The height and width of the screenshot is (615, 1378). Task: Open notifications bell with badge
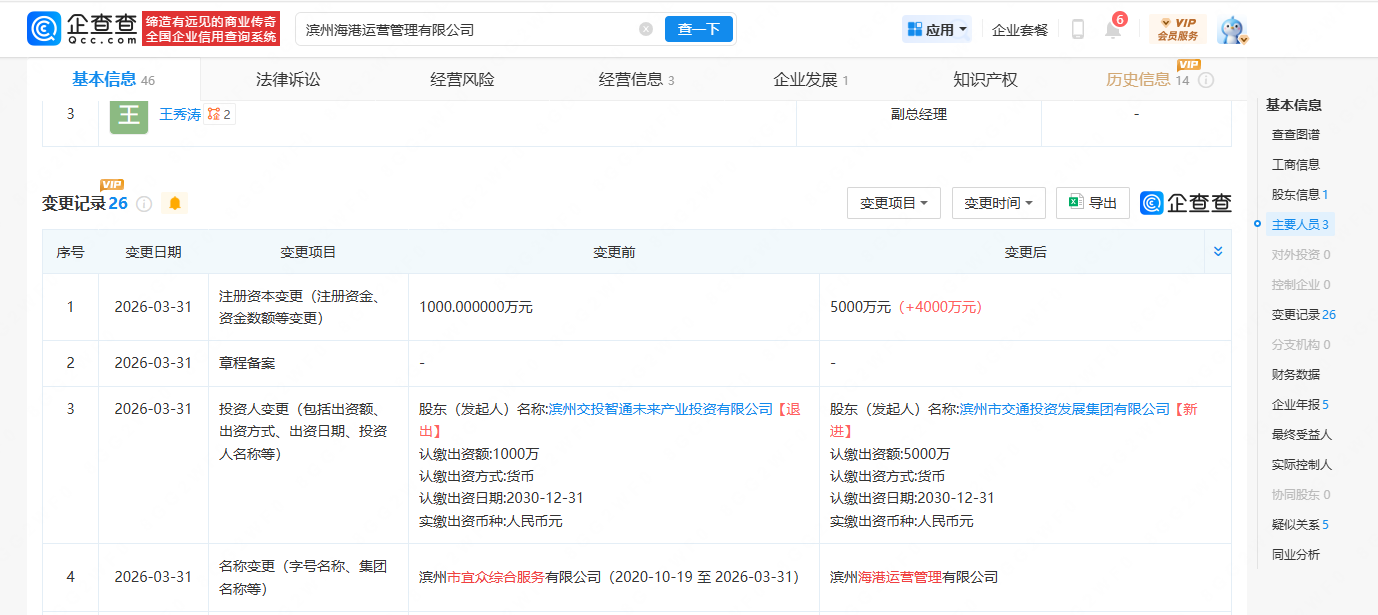(x=1112, y=29)
